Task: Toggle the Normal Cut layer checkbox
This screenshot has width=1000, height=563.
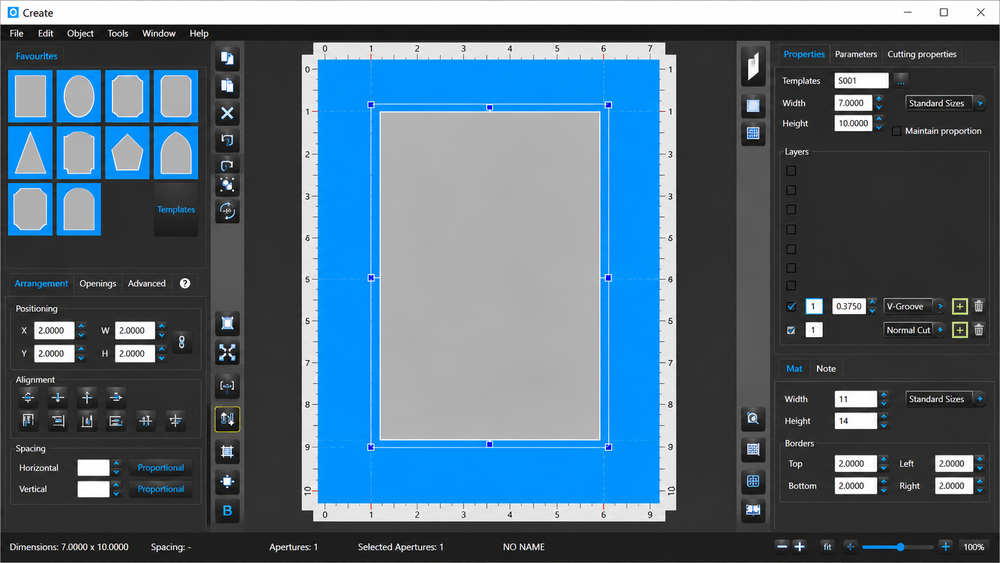Action: (x=791, y=330)
